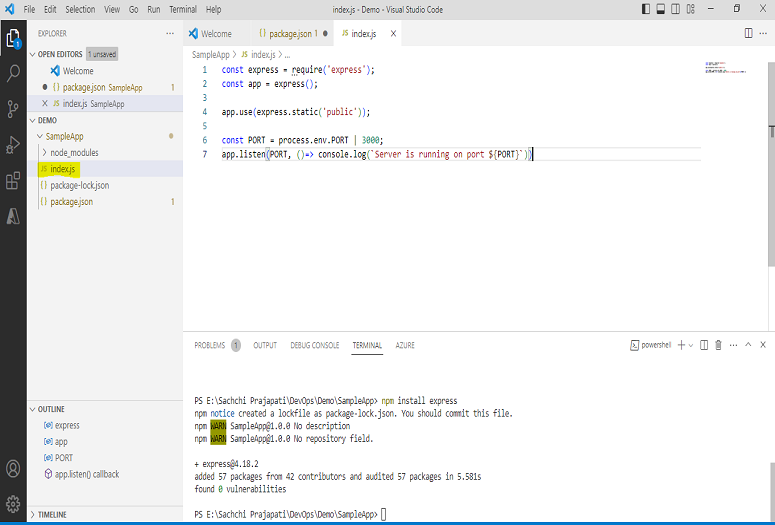Close the index.js editor tab
The image size is (775, 525).
[393, 34]
